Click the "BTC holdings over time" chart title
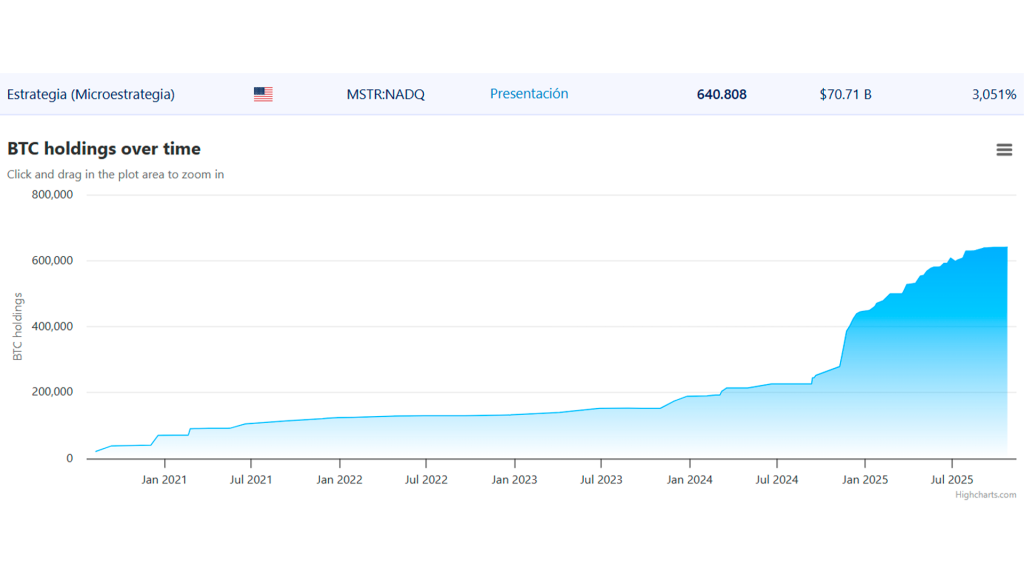 (x=104, y=149)
